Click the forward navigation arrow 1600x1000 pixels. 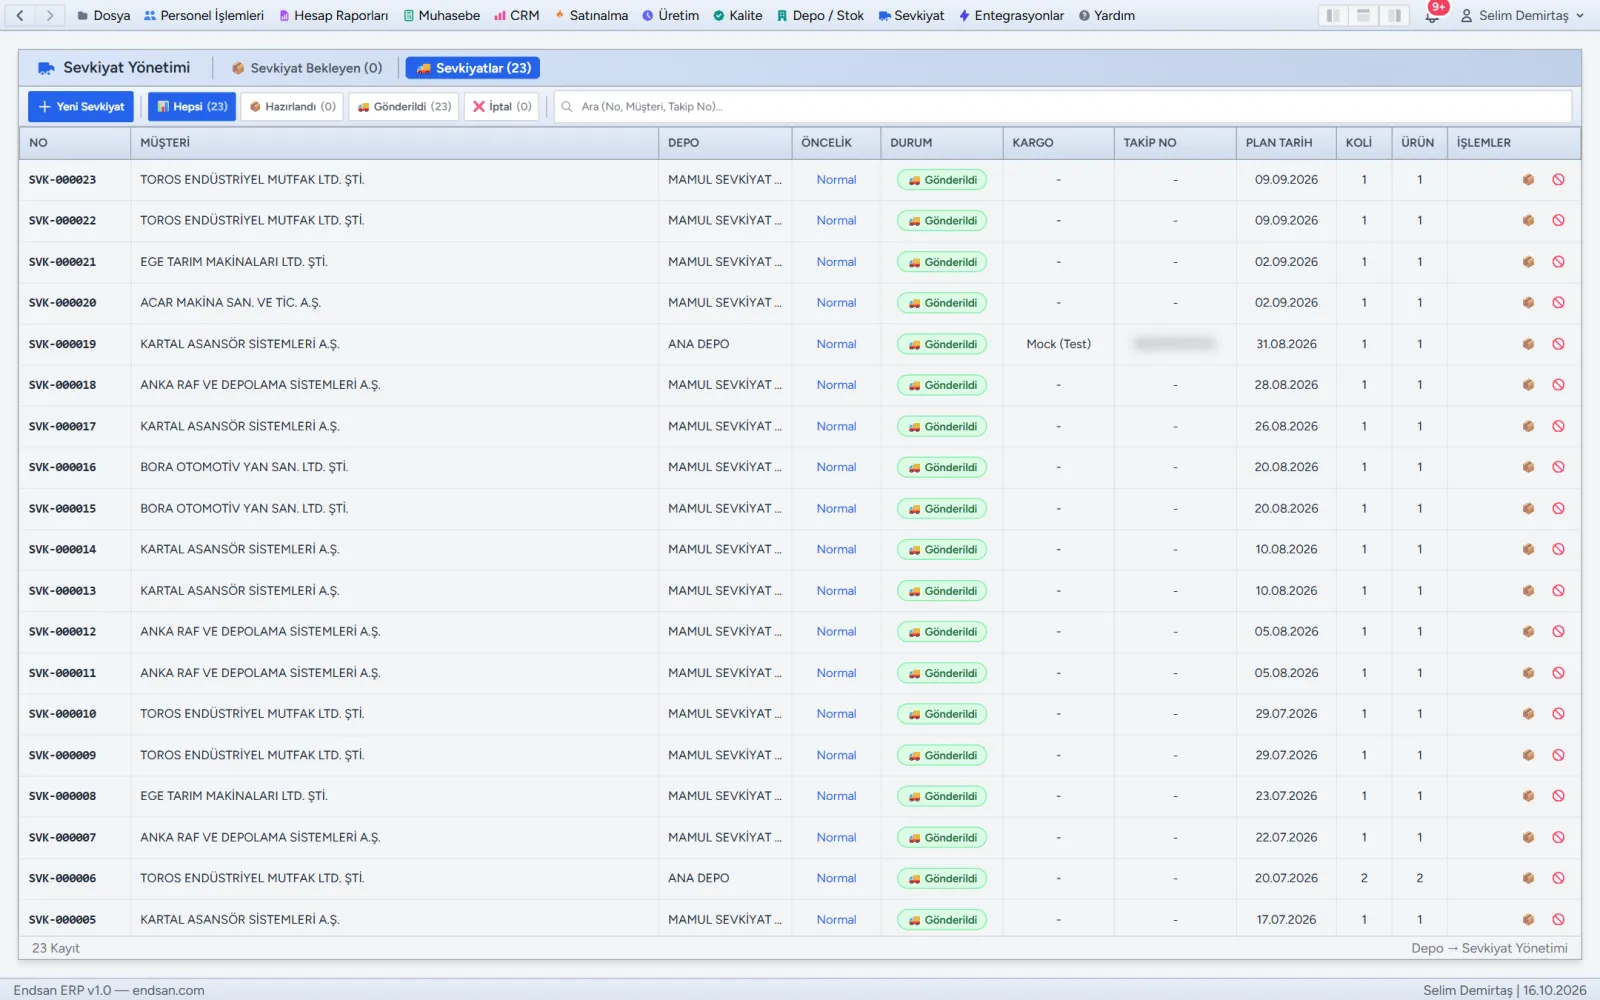pos(50,15)
